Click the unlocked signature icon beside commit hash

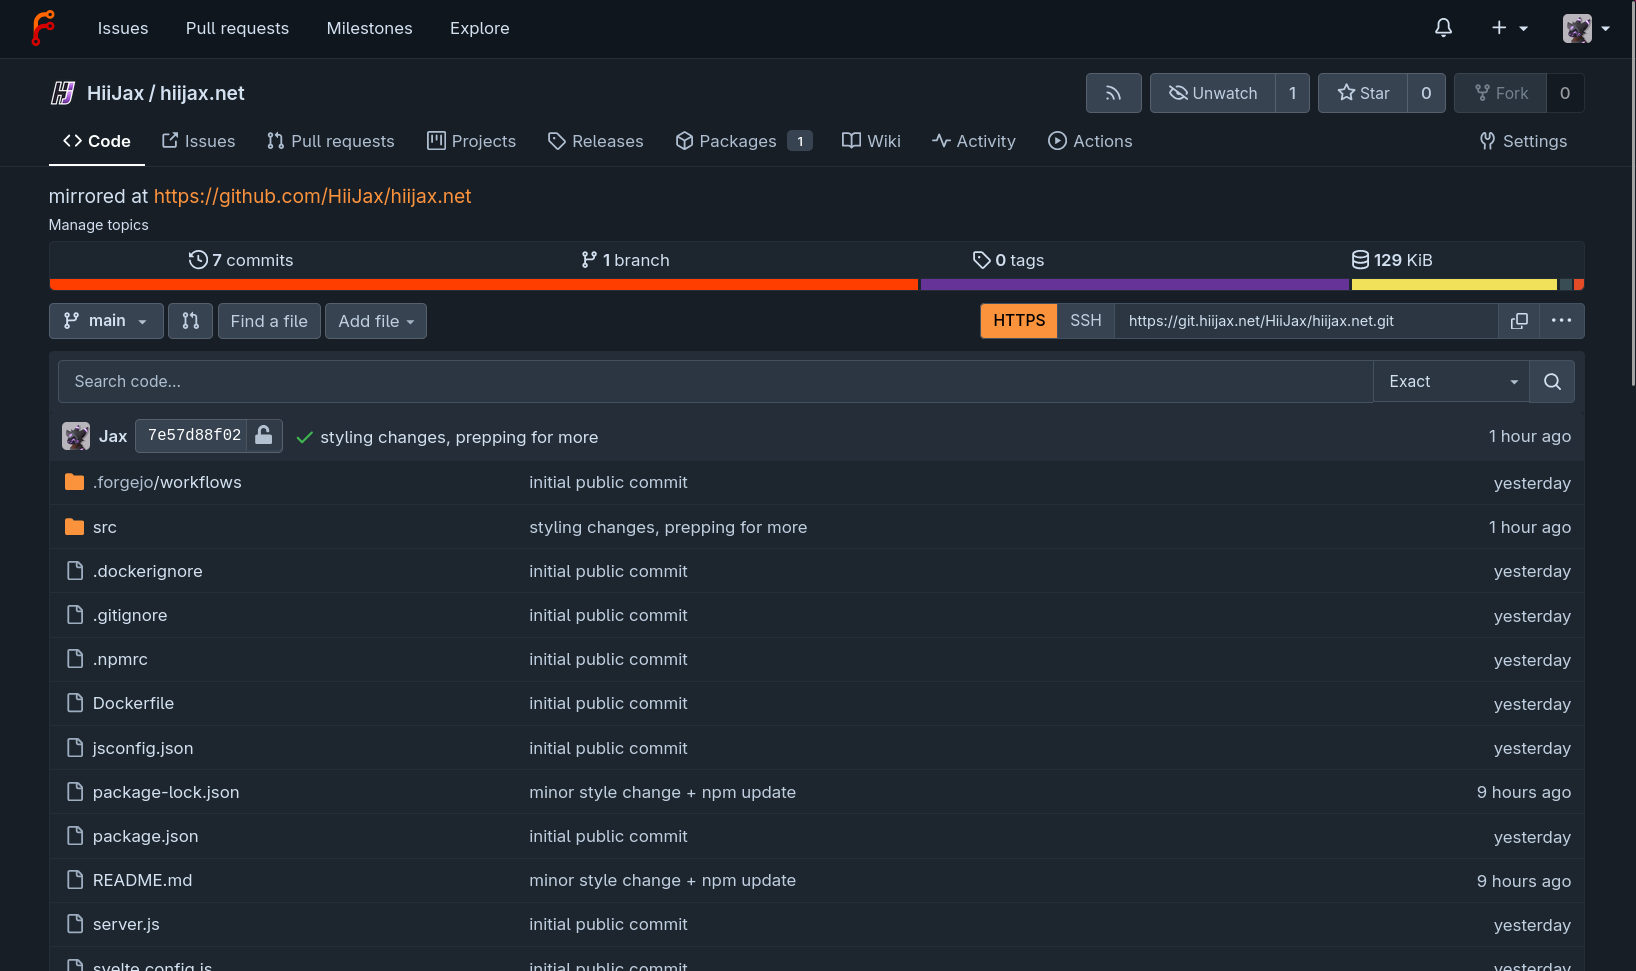(264, 435)
